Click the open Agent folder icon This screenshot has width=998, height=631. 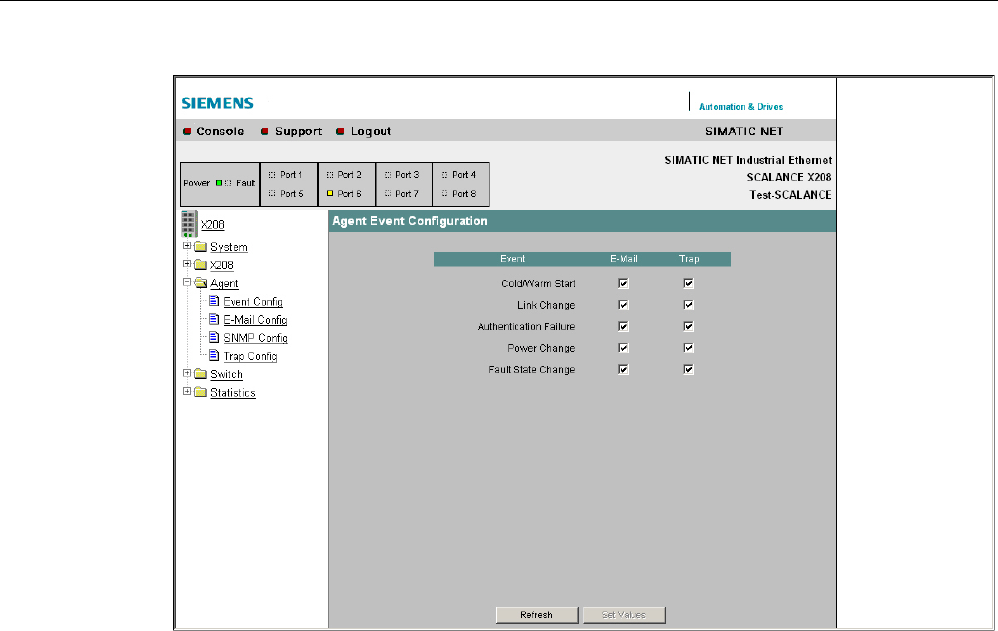pyautogui.click(x=200, y=283)
